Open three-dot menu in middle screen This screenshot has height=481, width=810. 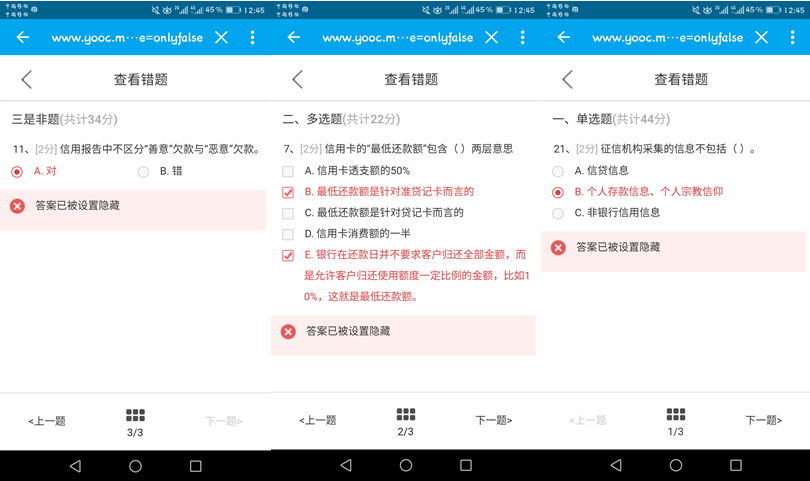522,37
